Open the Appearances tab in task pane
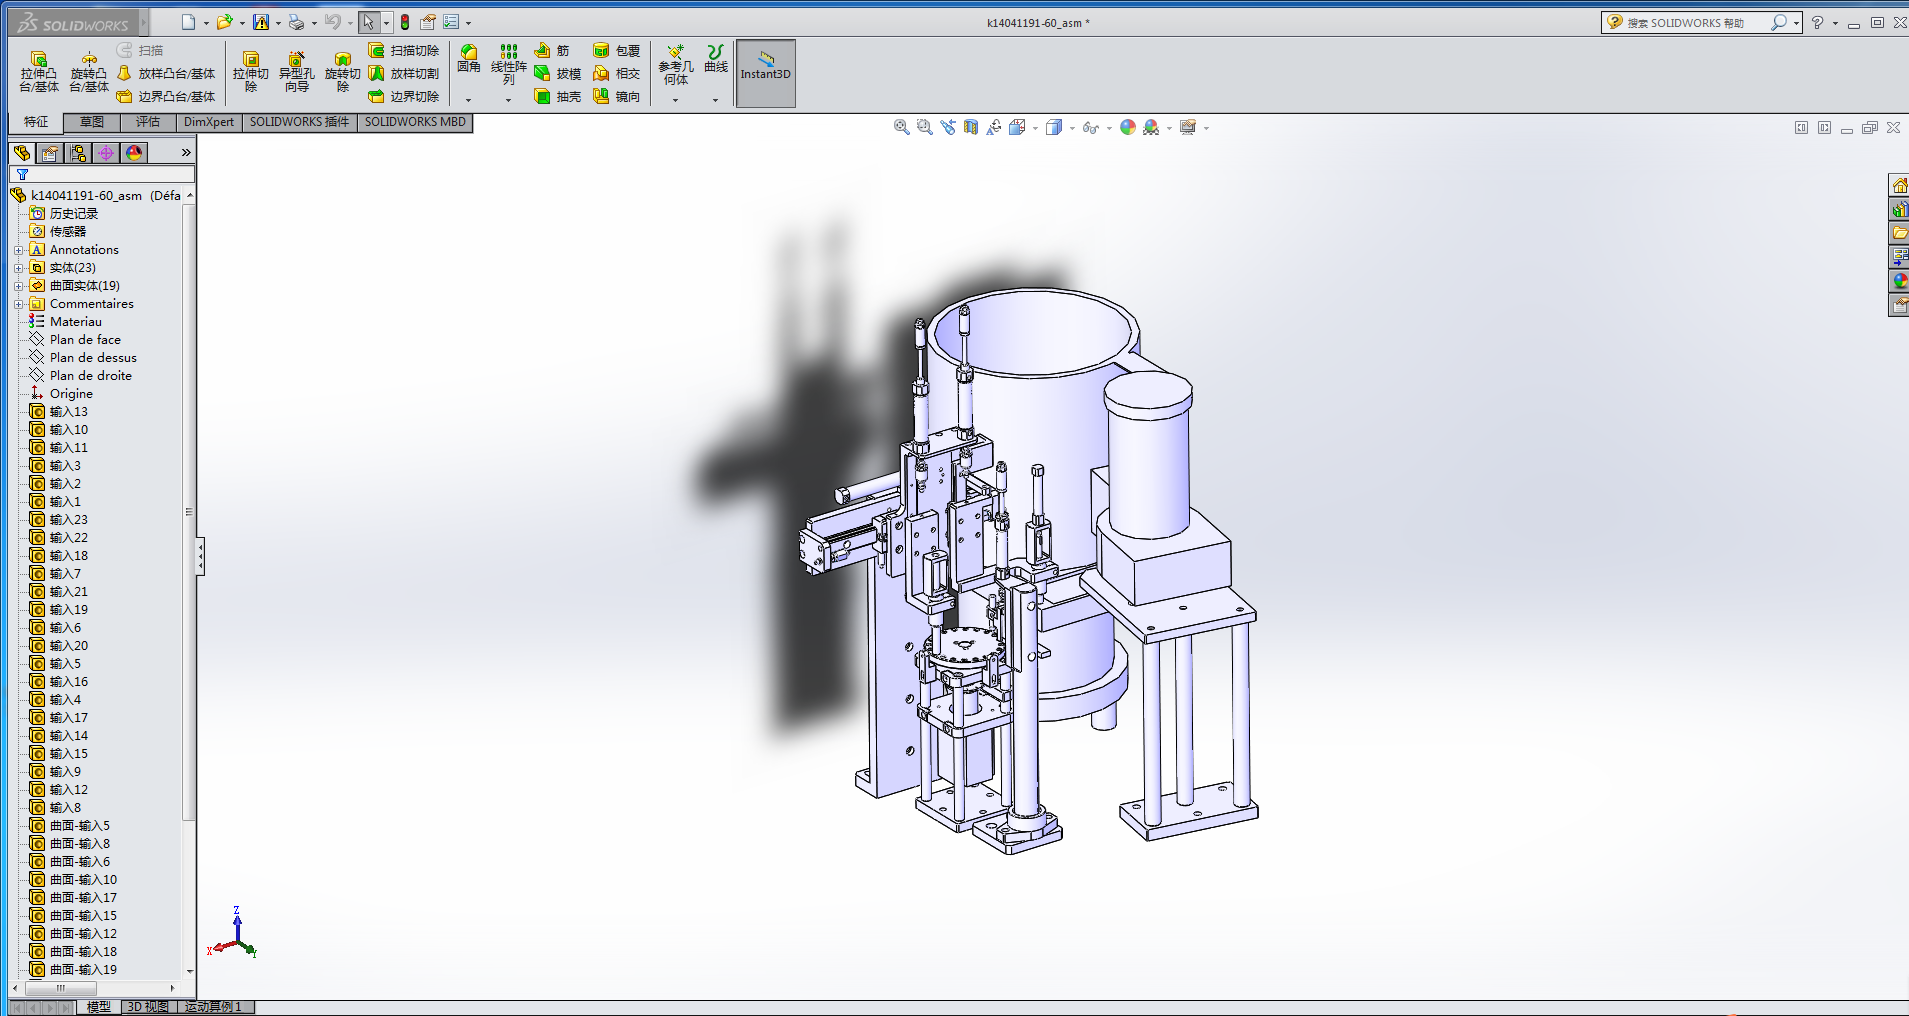1909x1016 pixels. click(x=1899, y=281)
